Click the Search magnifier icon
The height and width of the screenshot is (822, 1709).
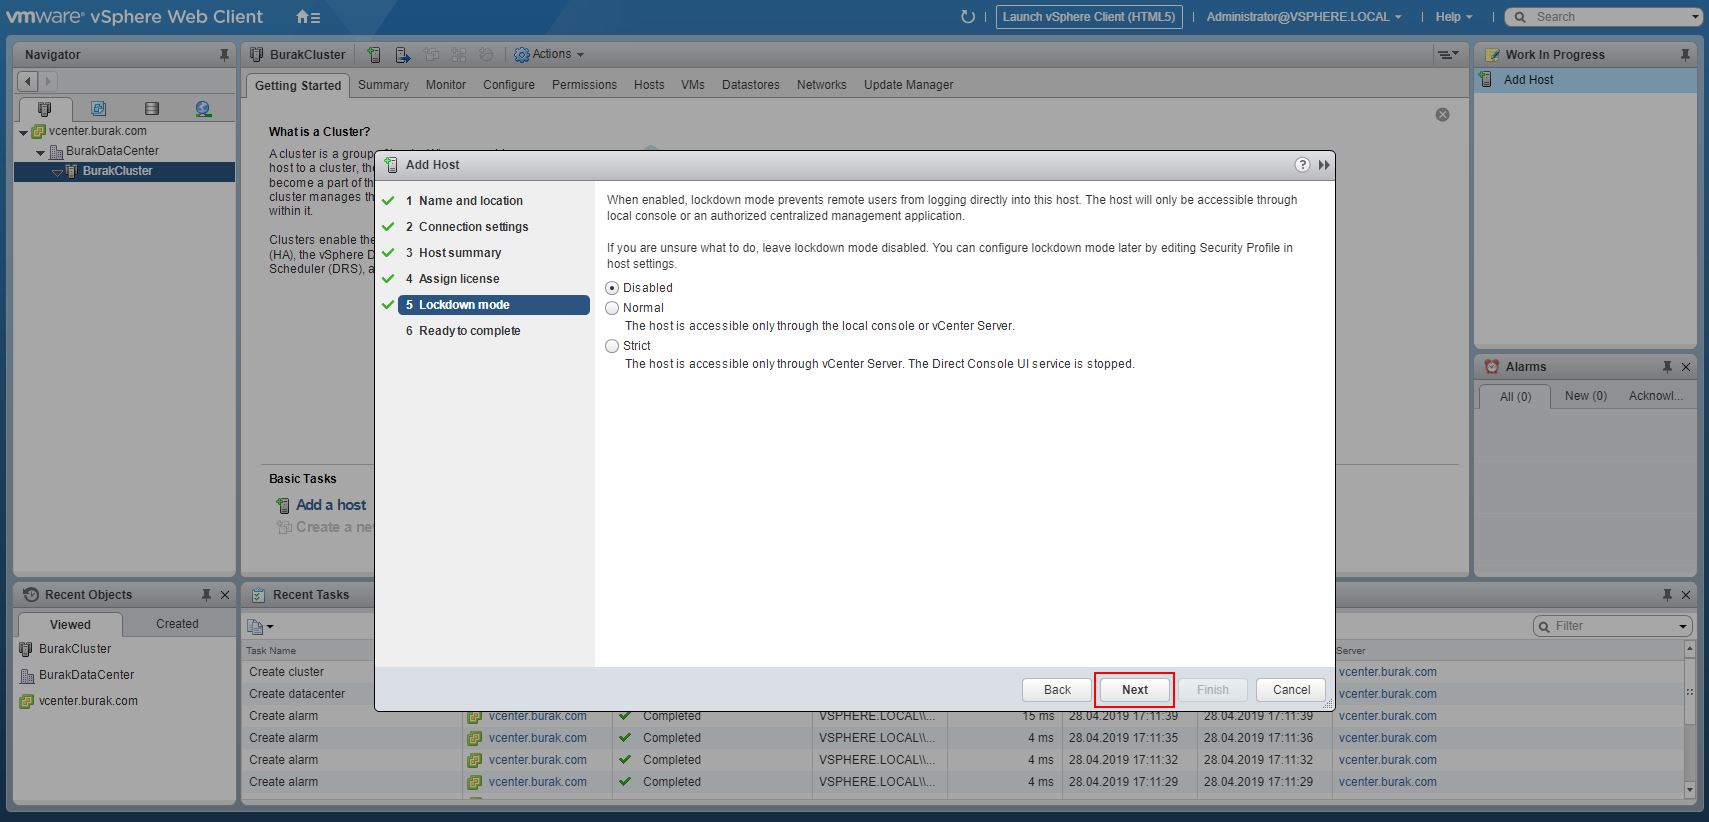1521,17
